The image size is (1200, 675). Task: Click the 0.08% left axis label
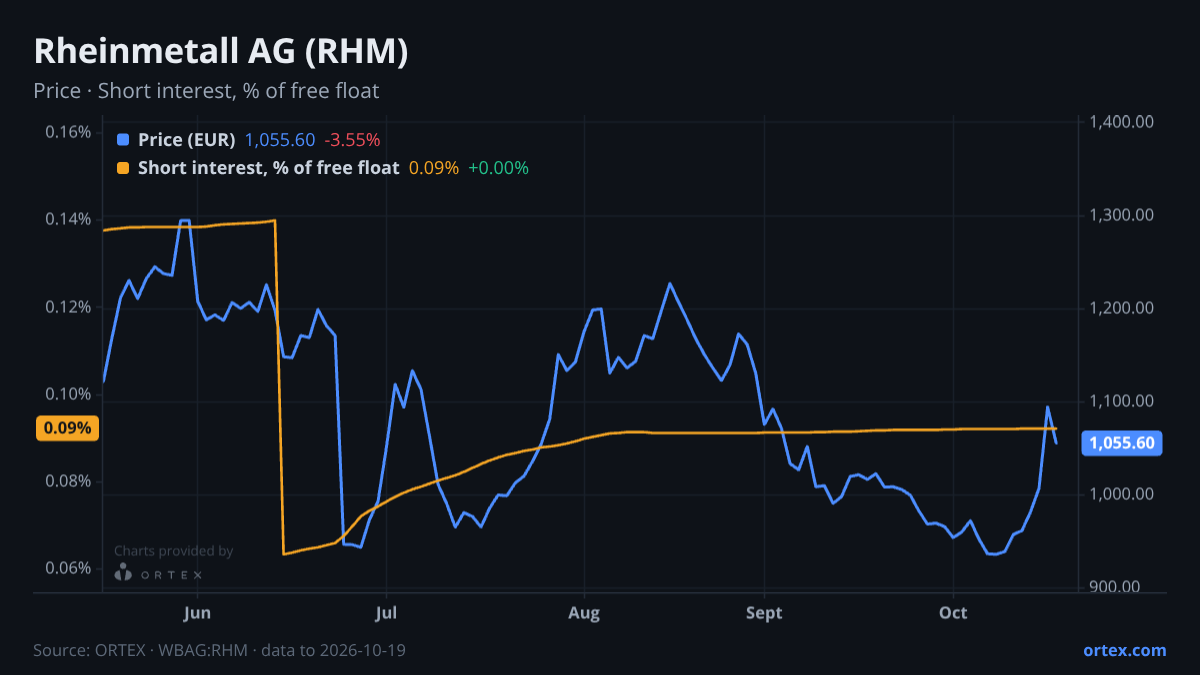(69, 481)
